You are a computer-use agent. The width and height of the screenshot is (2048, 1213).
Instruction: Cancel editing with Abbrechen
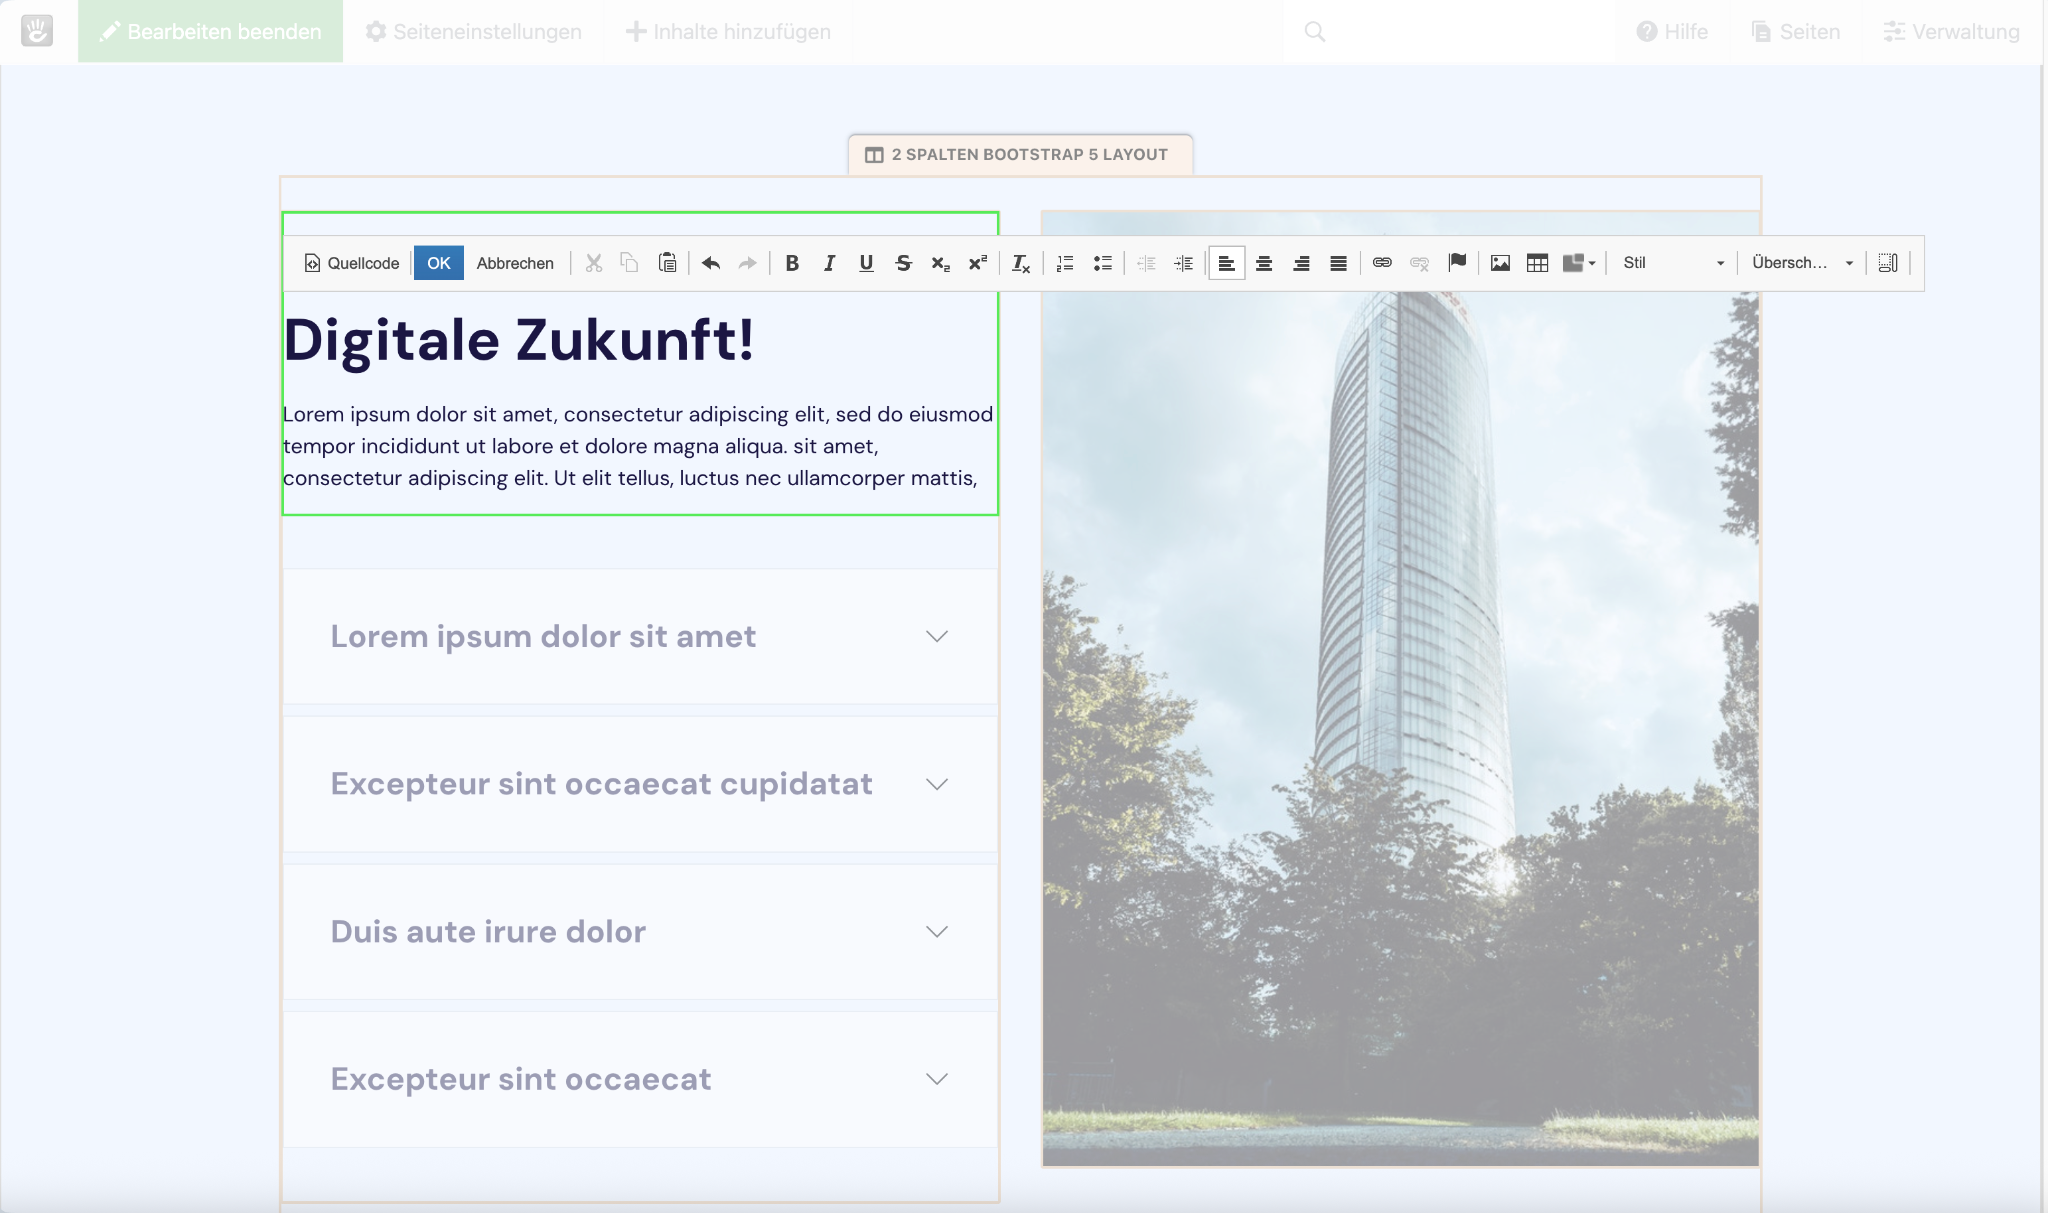point(515,263)
